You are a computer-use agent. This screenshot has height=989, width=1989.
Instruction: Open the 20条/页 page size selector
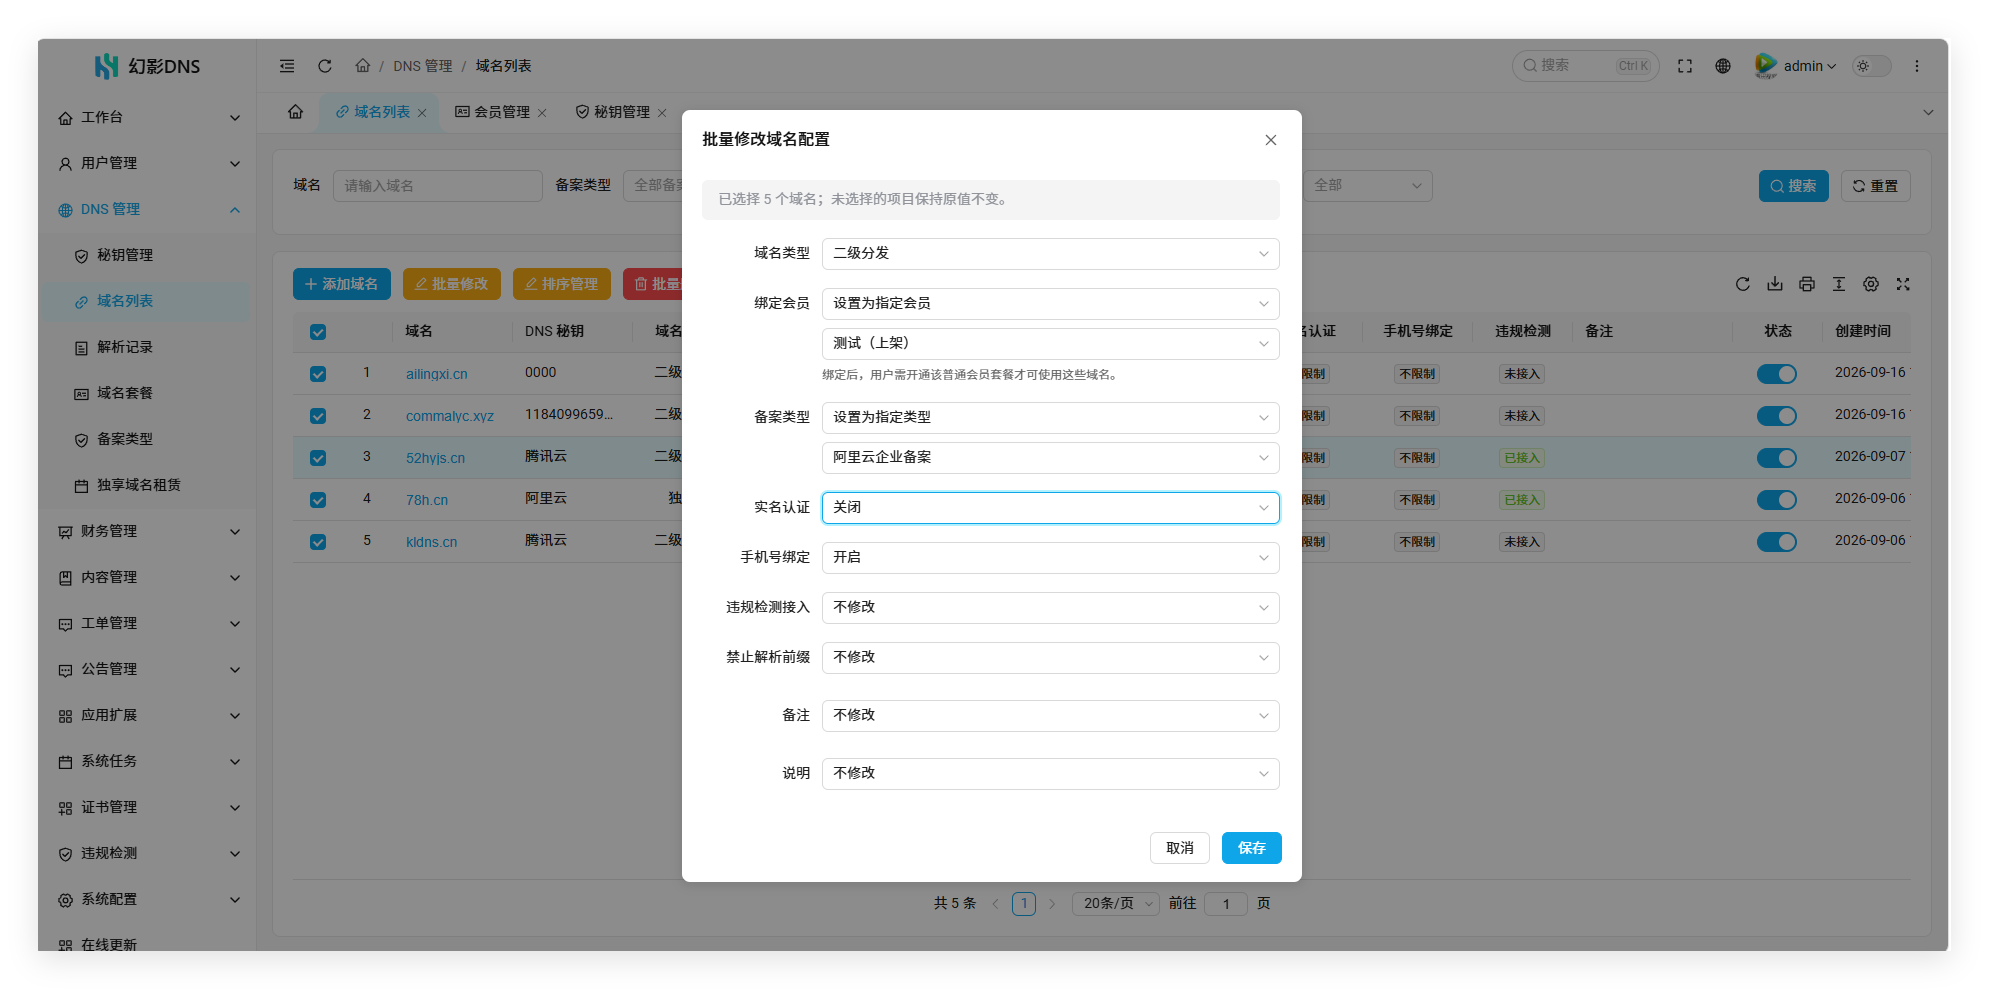point(1116,904)
